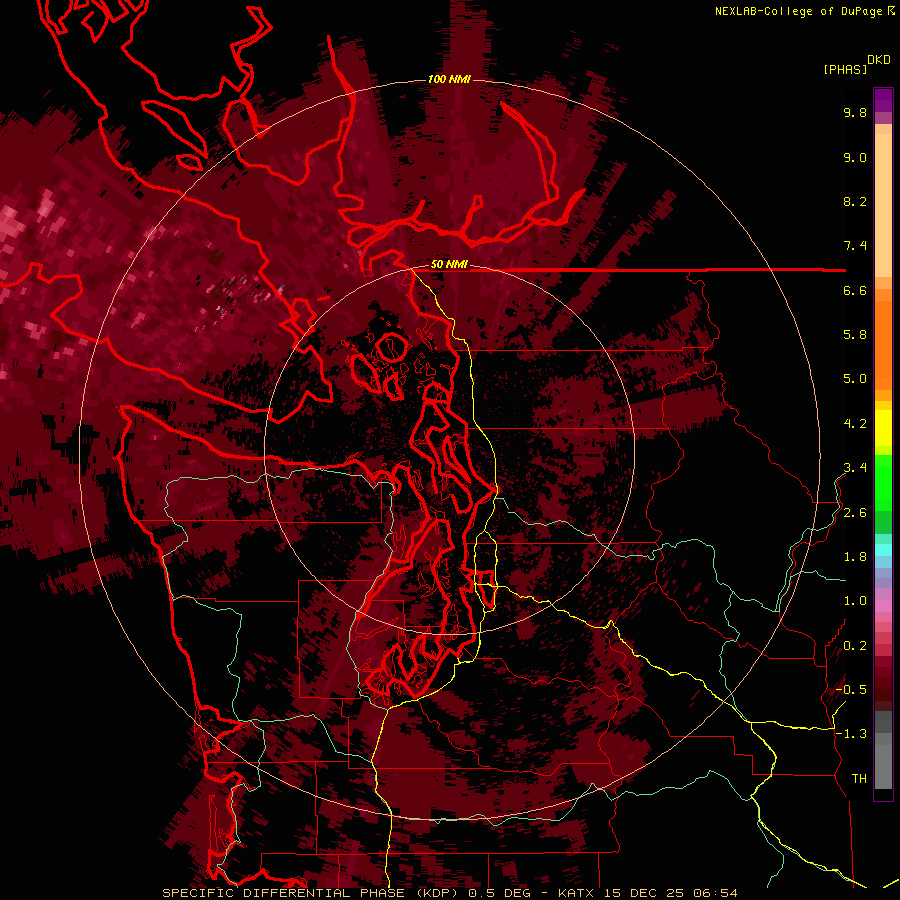Click the 4.2 color scale value
900x900 pixels.
point(855,424)
